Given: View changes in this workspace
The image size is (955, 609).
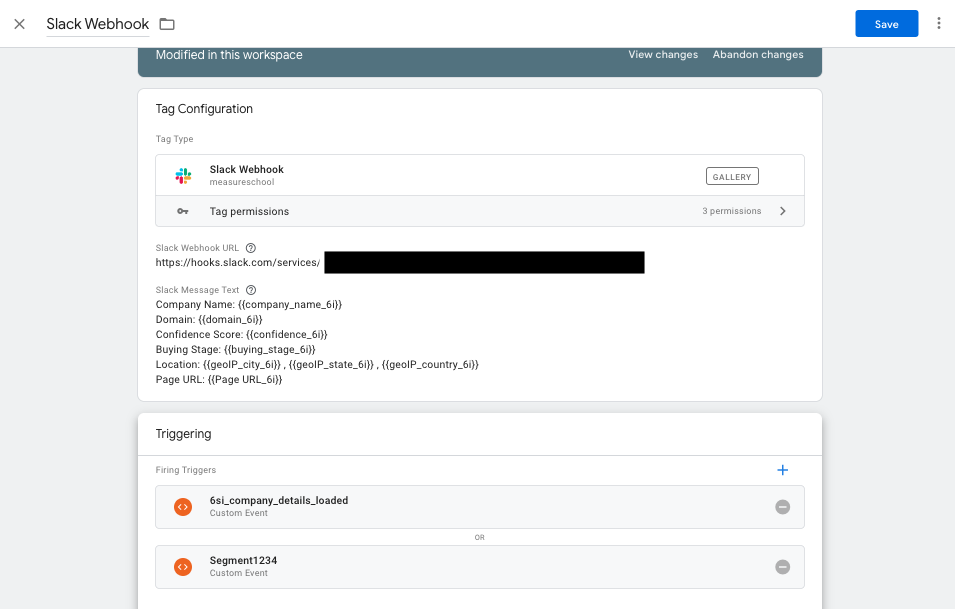Looking at the screenshot, I should click(663, 54).
